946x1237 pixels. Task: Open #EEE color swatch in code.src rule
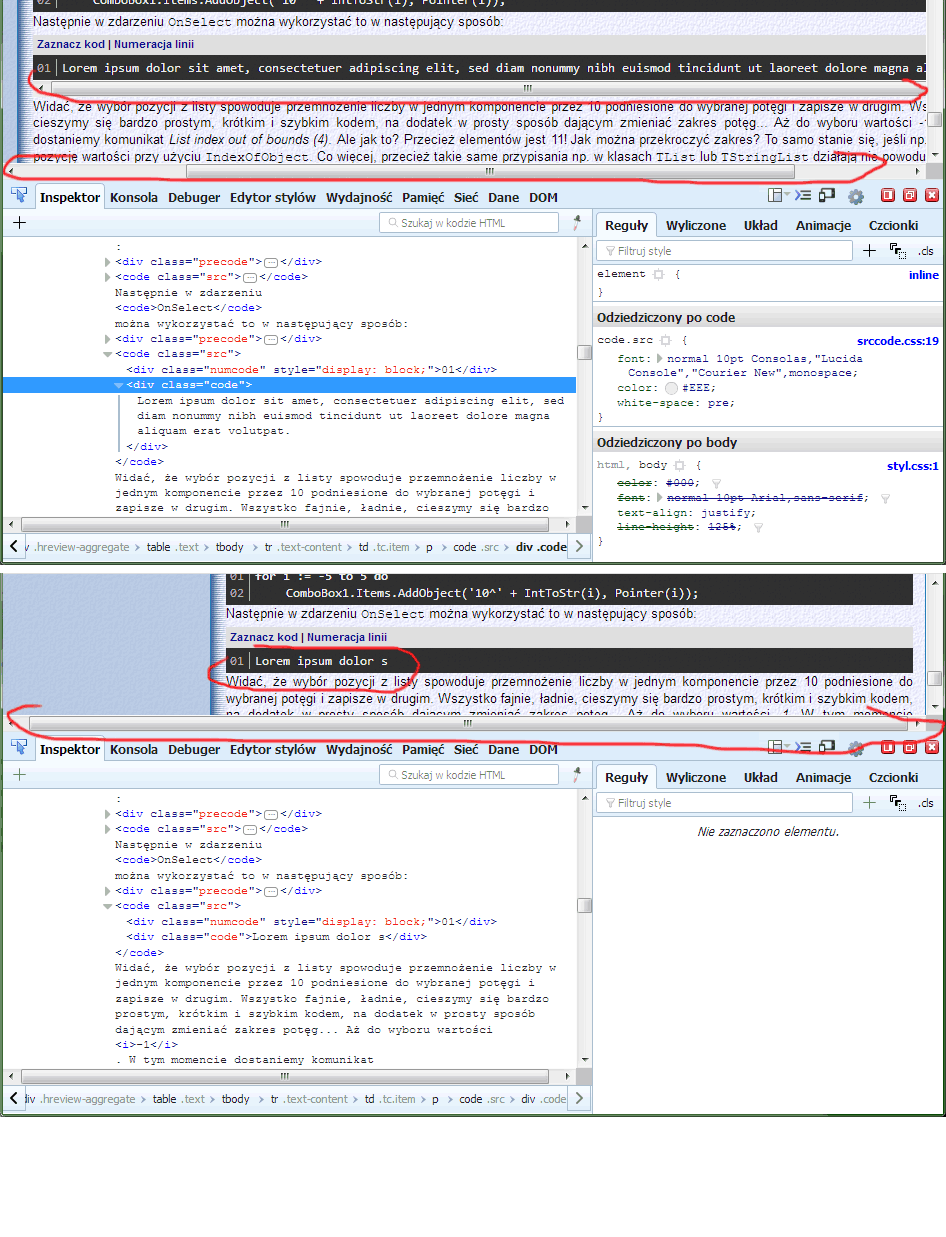[x=672, y=388]
